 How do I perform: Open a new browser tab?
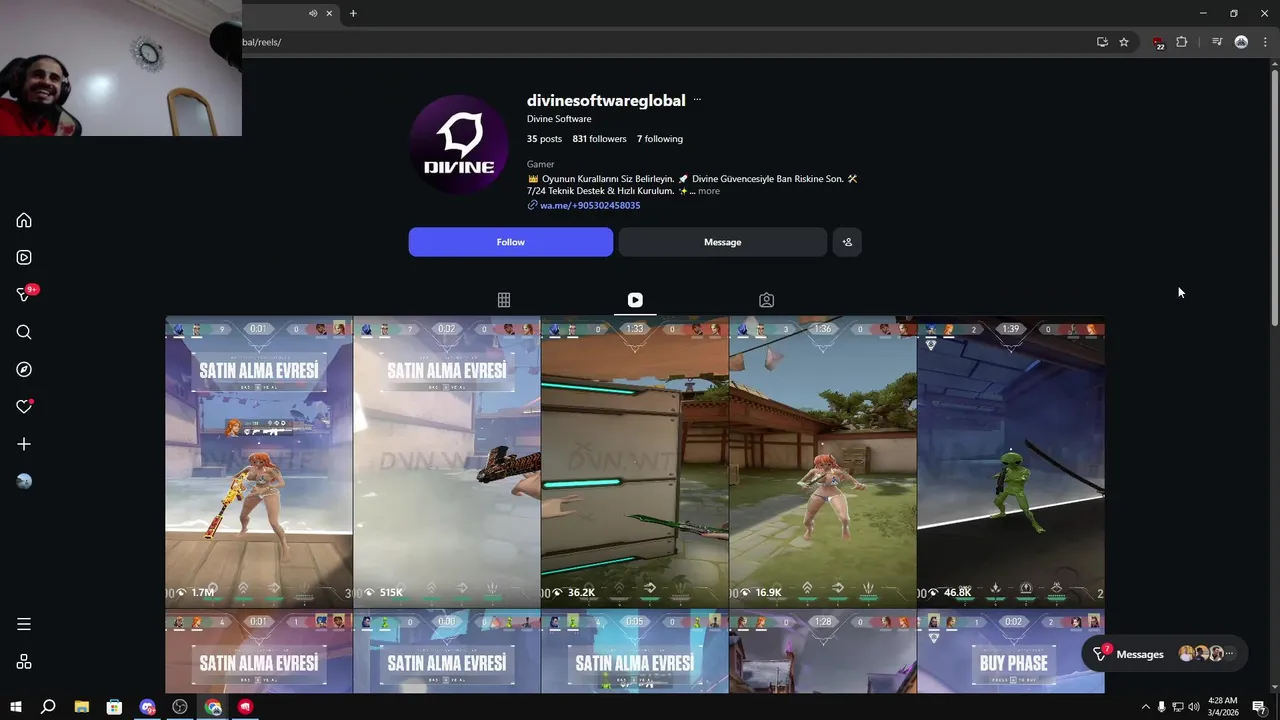pos(353,13)
